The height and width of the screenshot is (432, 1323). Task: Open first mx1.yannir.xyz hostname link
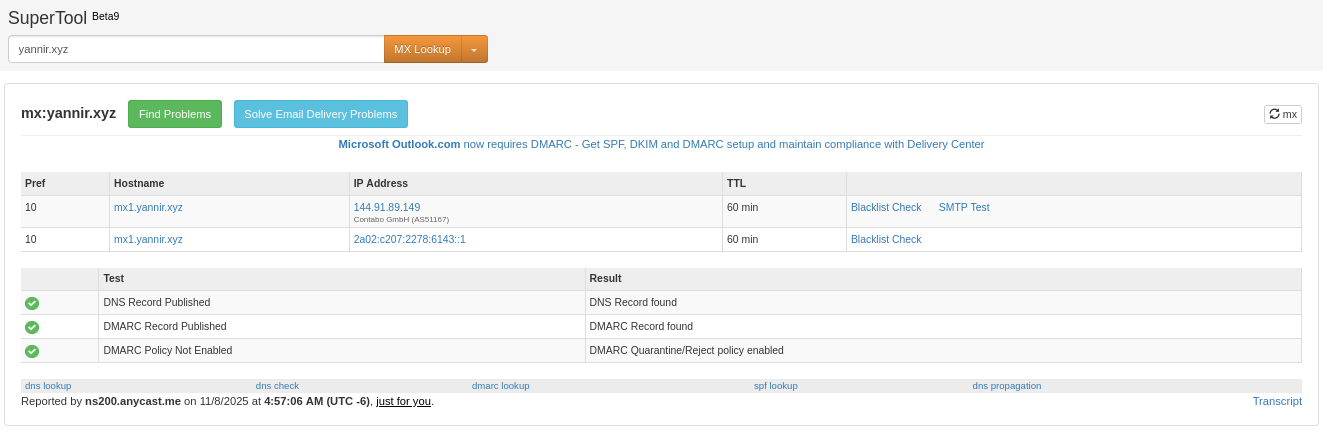tap(148, 207)
